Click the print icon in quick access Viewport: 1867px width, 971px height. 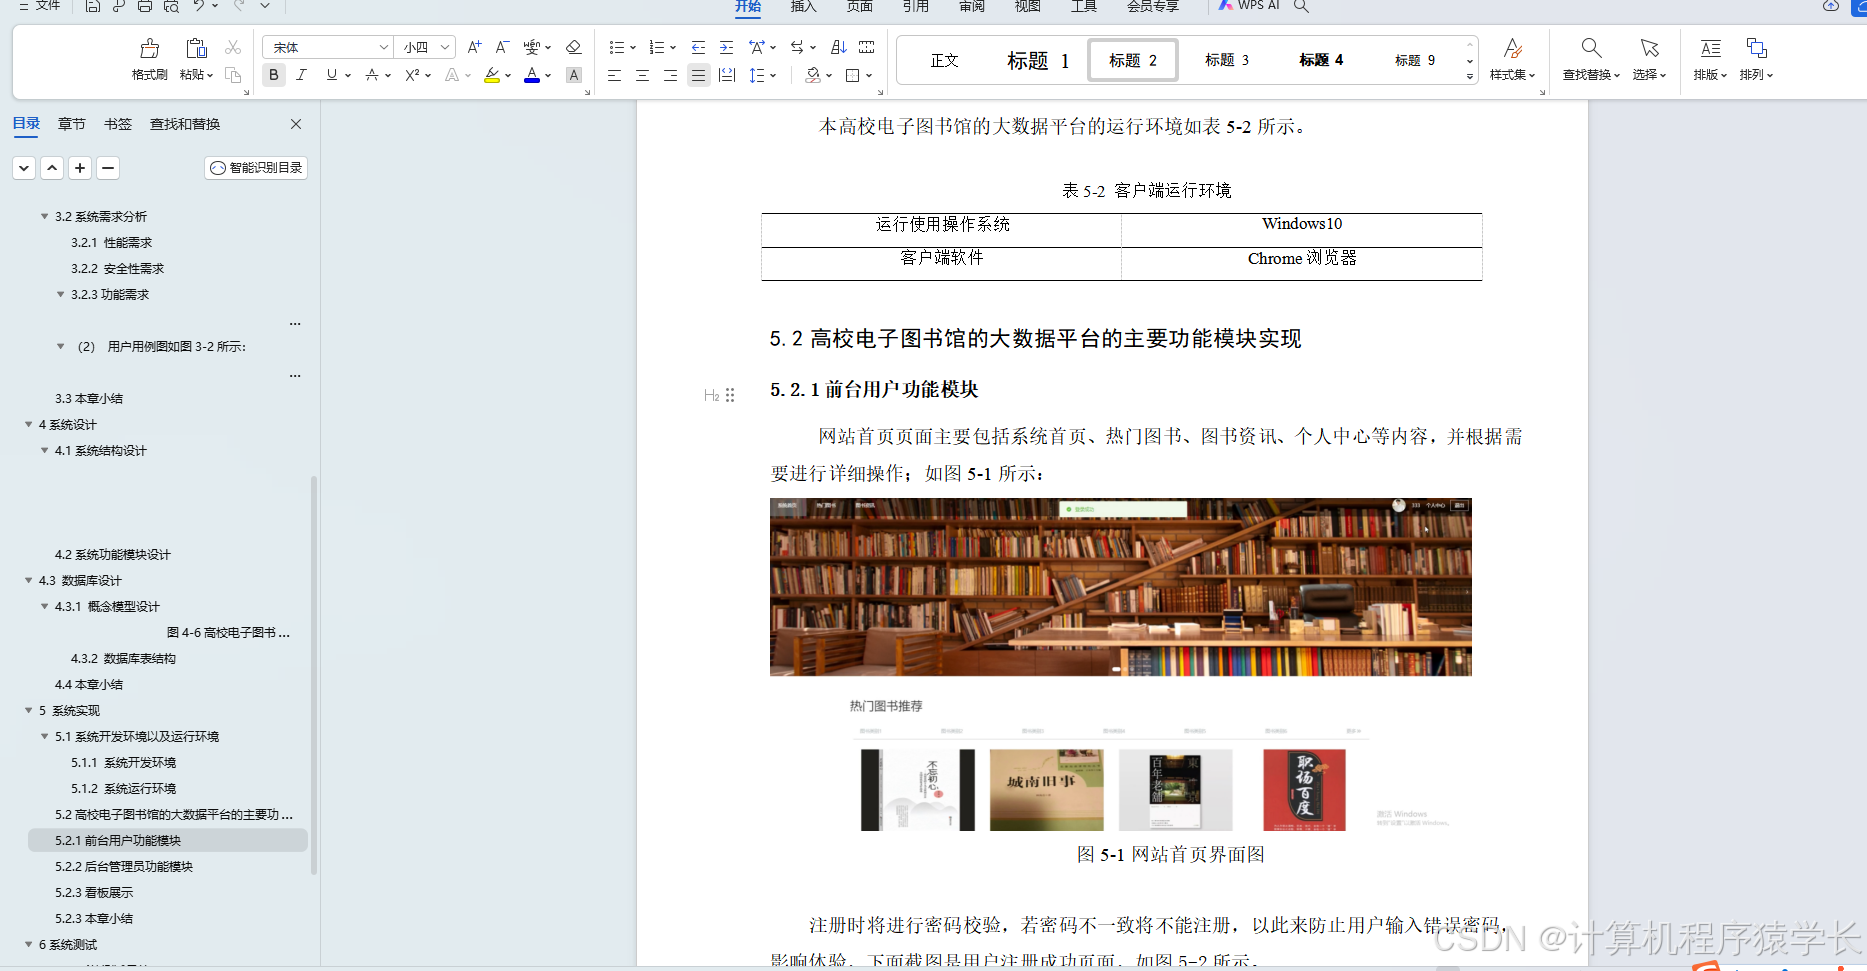145,6
